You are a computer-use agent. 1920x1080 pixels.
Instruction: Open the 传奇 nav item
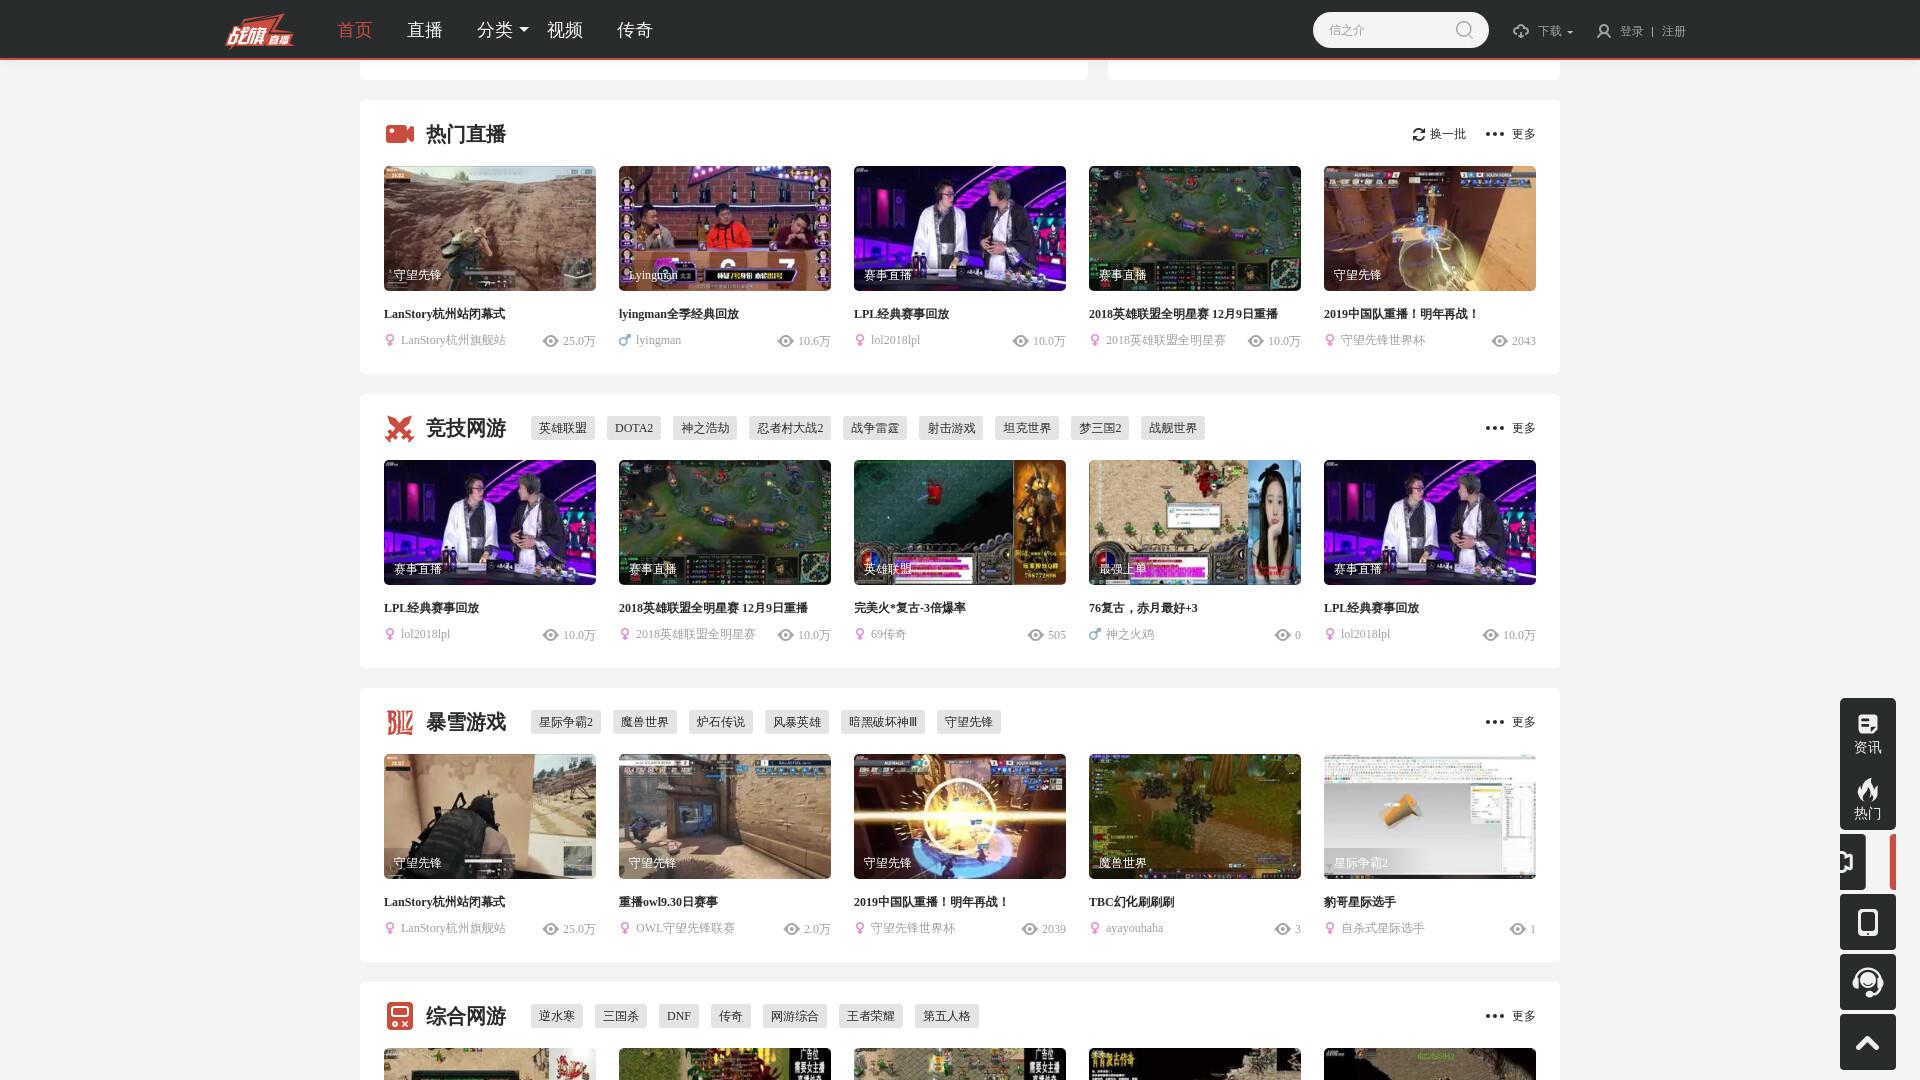tap(635, 30)
